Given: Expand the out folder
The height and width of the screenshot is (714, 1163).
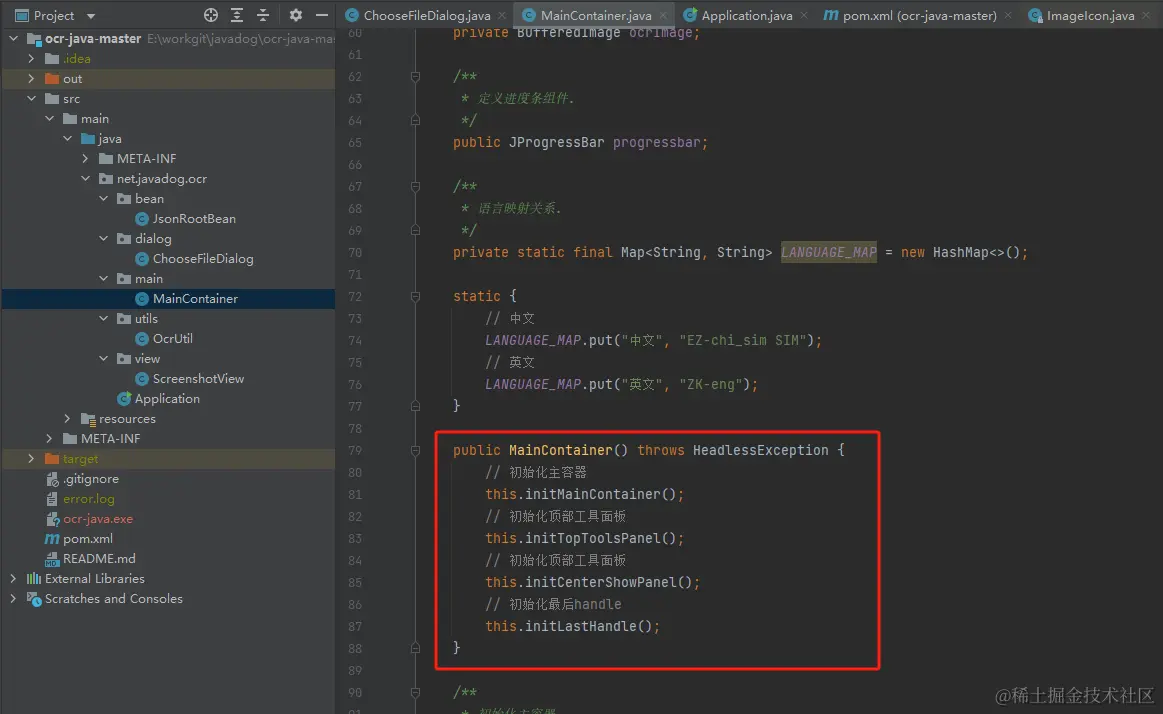Looking at the screenshot, I should click(31, 78).
